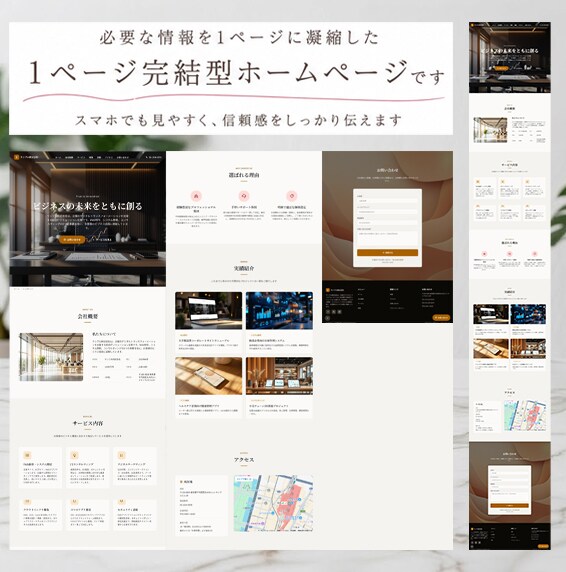566x572 pixels.
Task: Open the store tablets project thumbnail
Action: click(x=279, y=376)
